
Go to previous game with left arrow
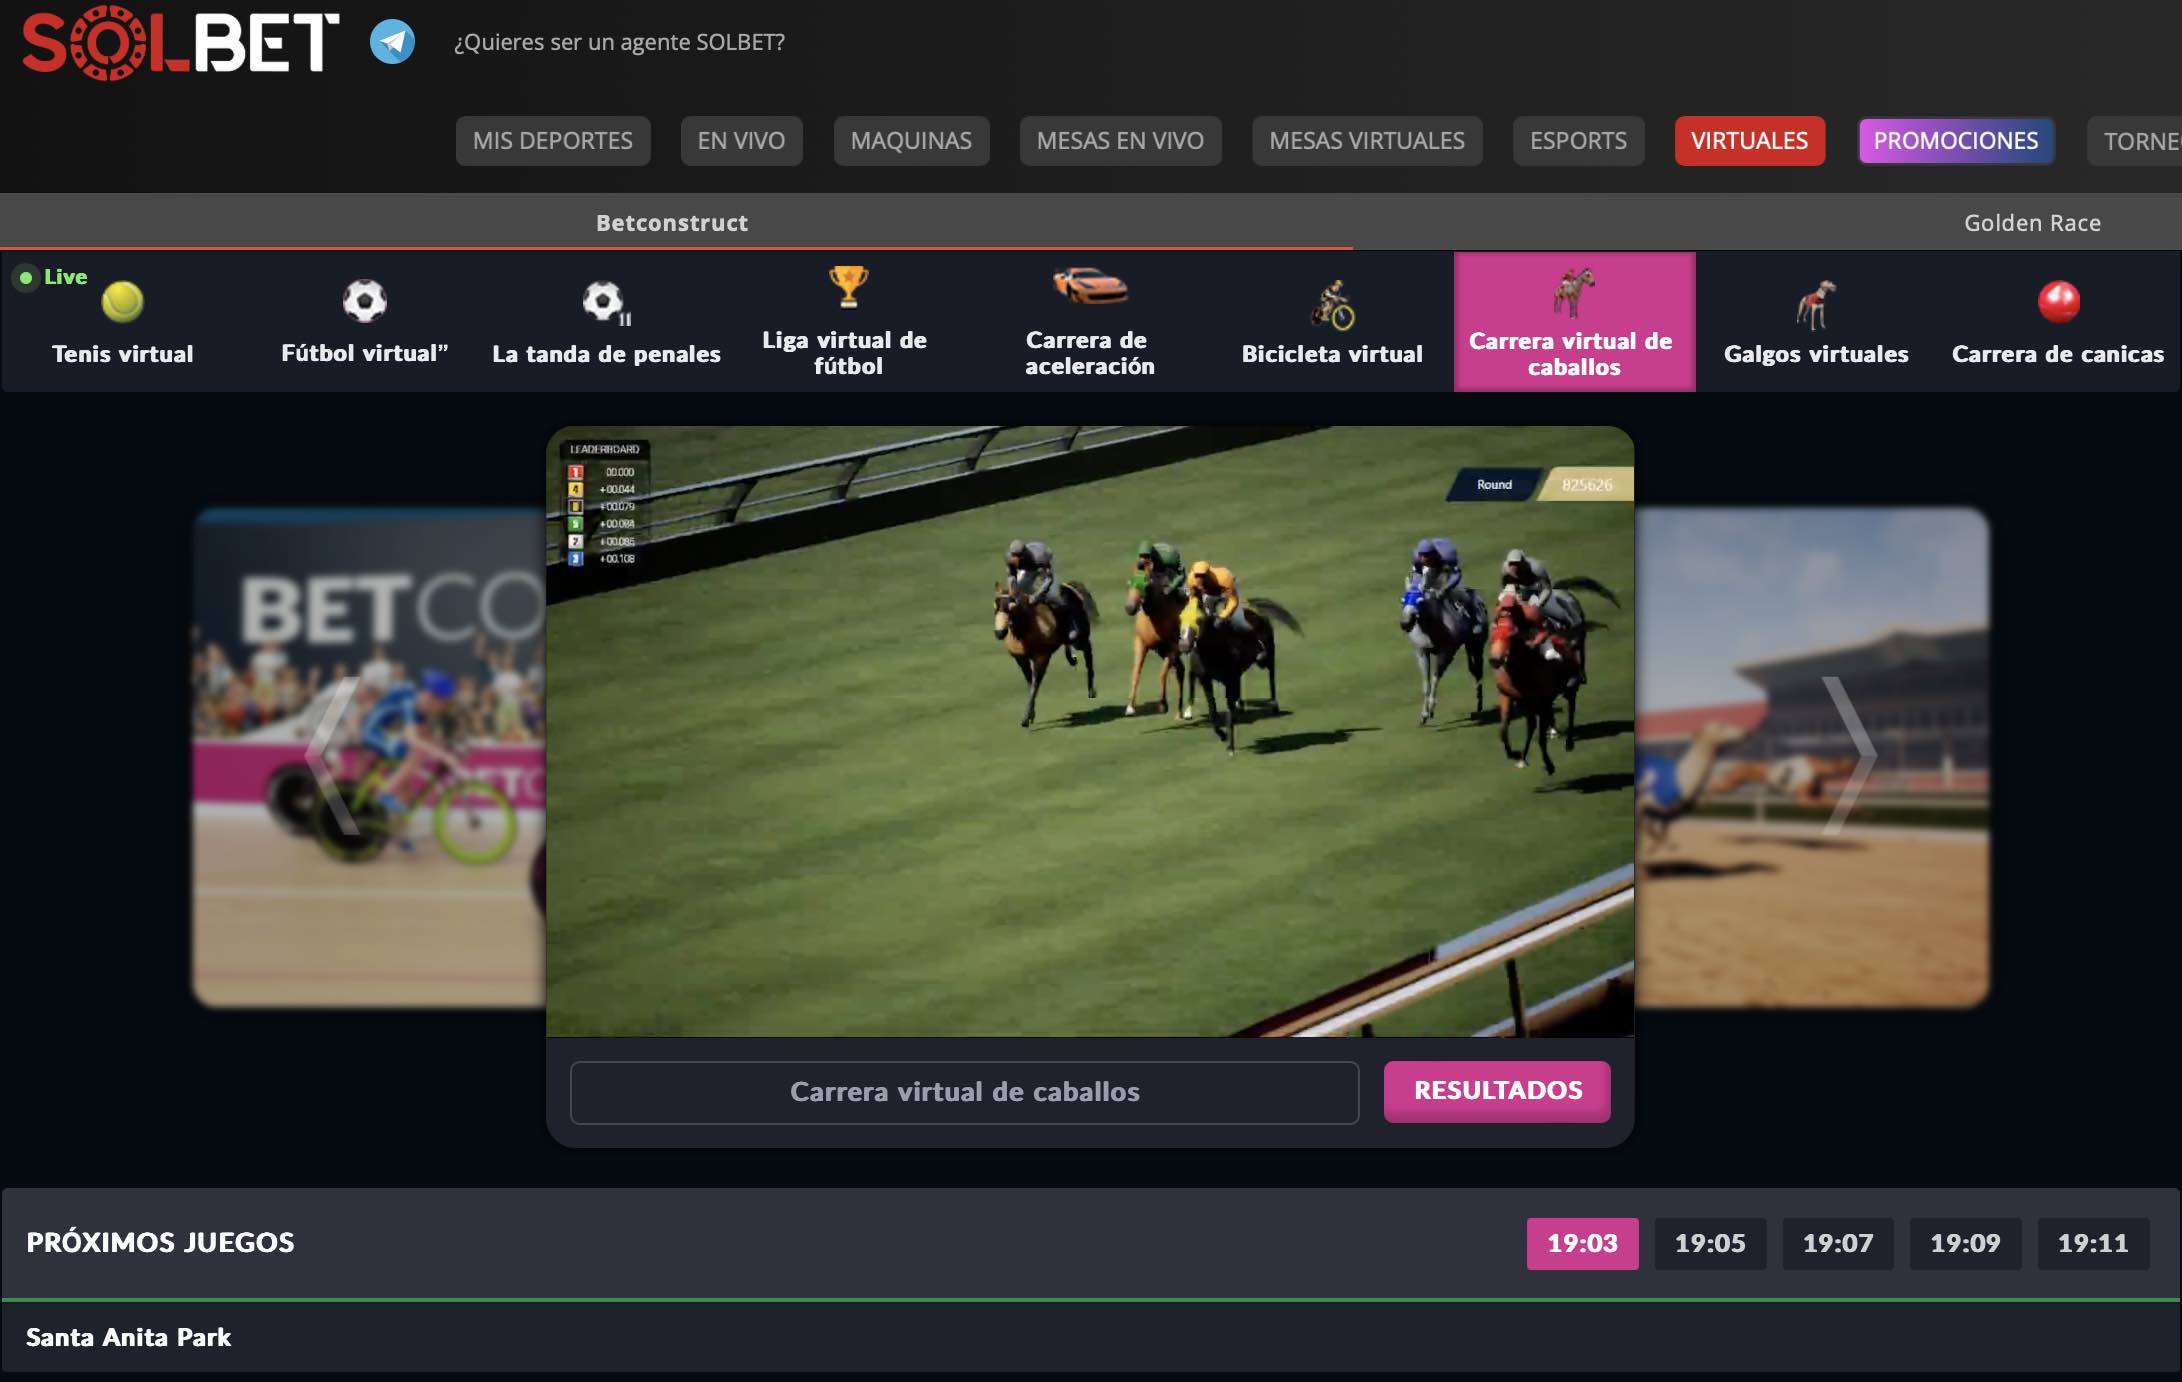tap(333, 755)
